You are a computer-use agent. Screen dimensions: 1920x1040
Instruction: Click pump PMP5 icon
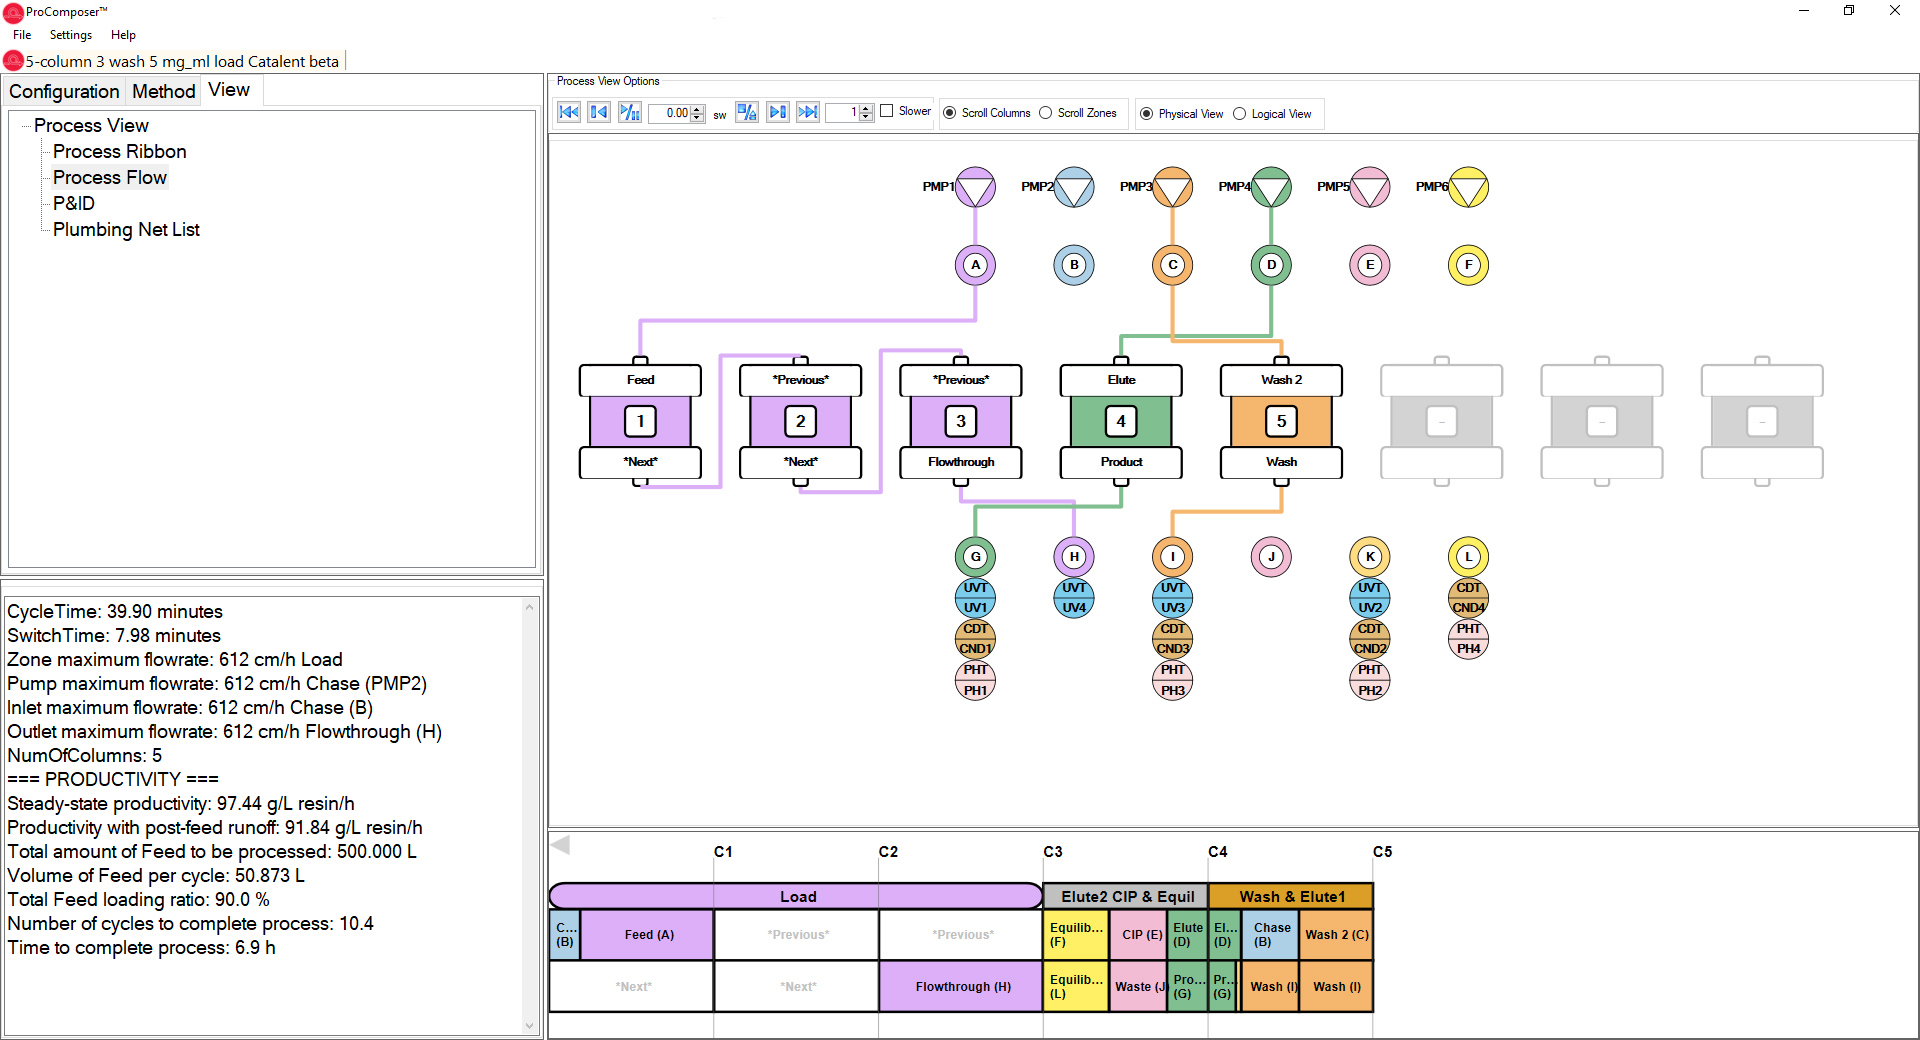tap(1370, 187)
